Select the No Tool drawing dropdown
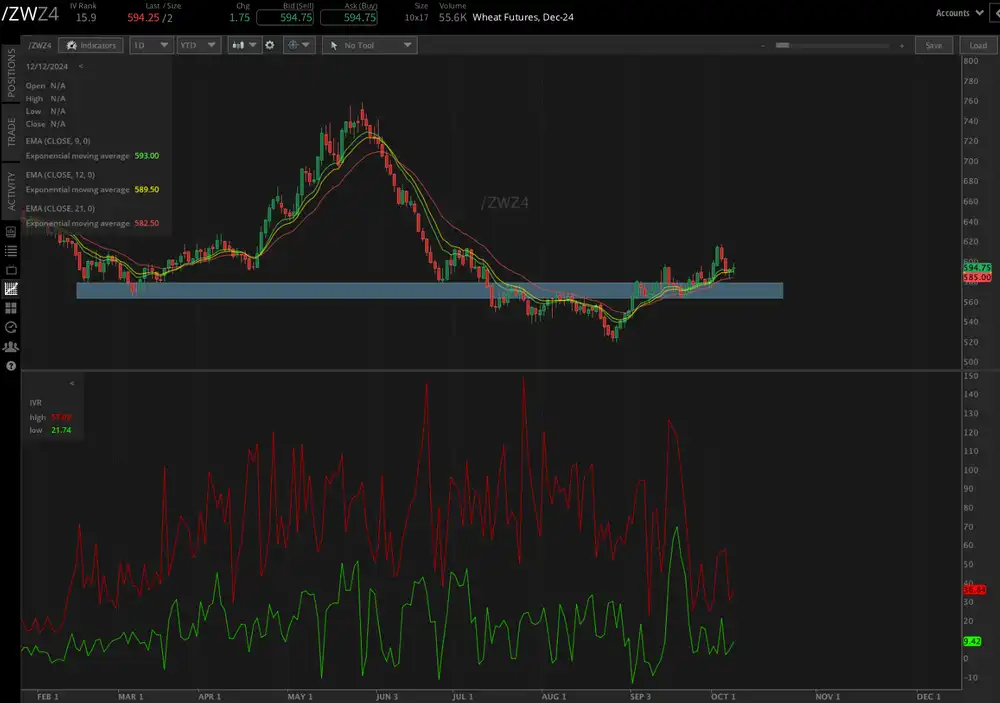Viewport: 1000px width, 703px height. (368, 45)
